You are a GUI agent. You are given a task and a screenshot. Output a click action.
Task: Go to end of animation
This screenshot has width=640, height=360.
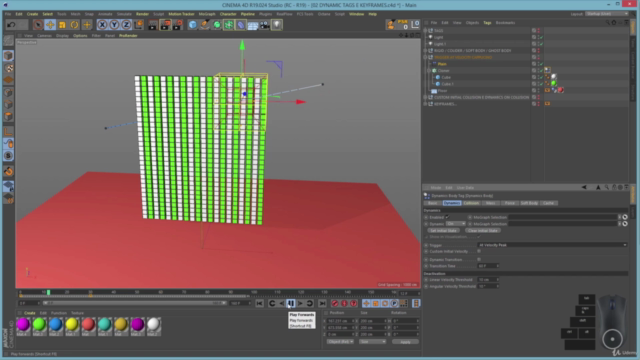click(322, 303)
